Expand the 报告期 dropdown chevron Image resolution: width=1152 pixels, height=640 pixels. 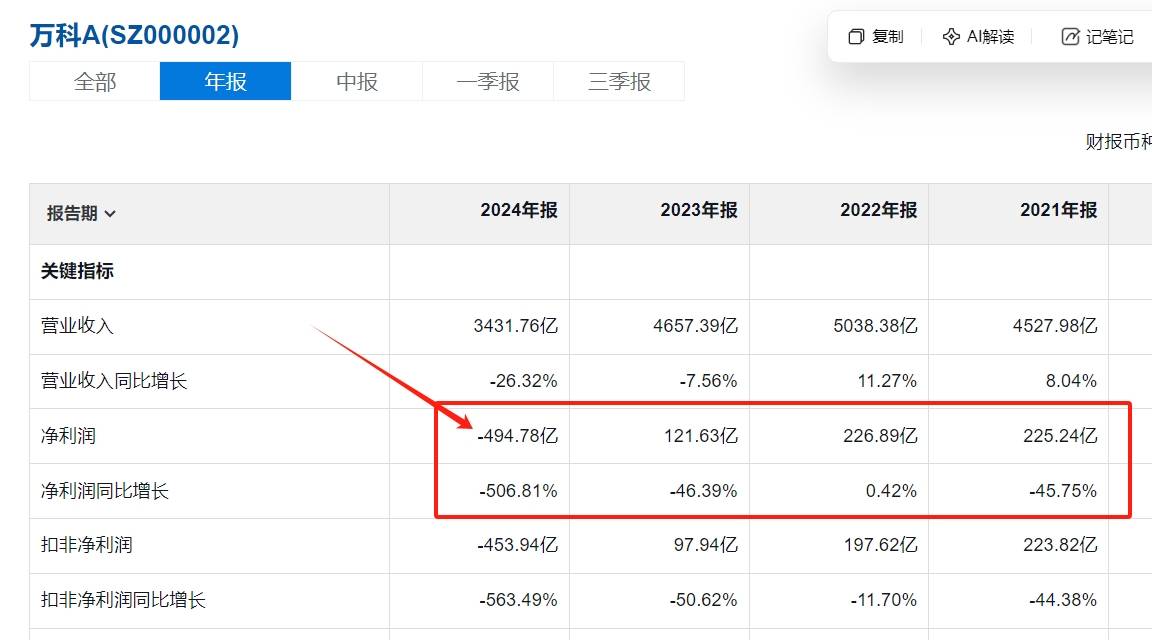[110, 214]
